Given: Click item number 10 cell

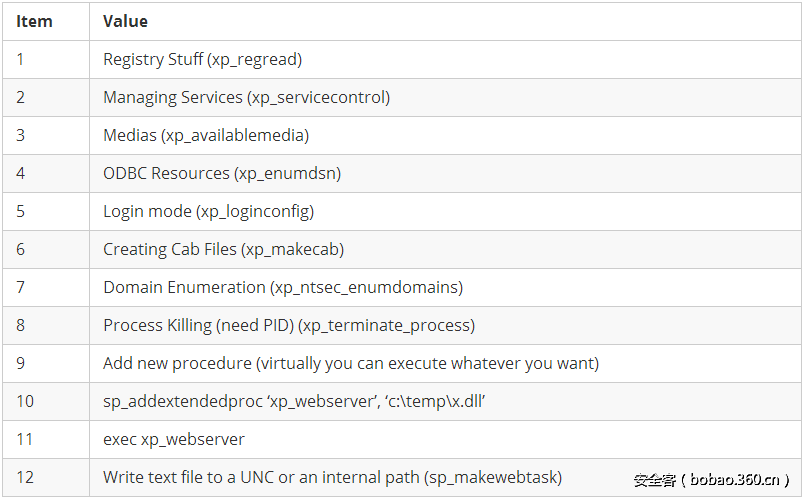Looking at the screenshot, I should (25, 402).
